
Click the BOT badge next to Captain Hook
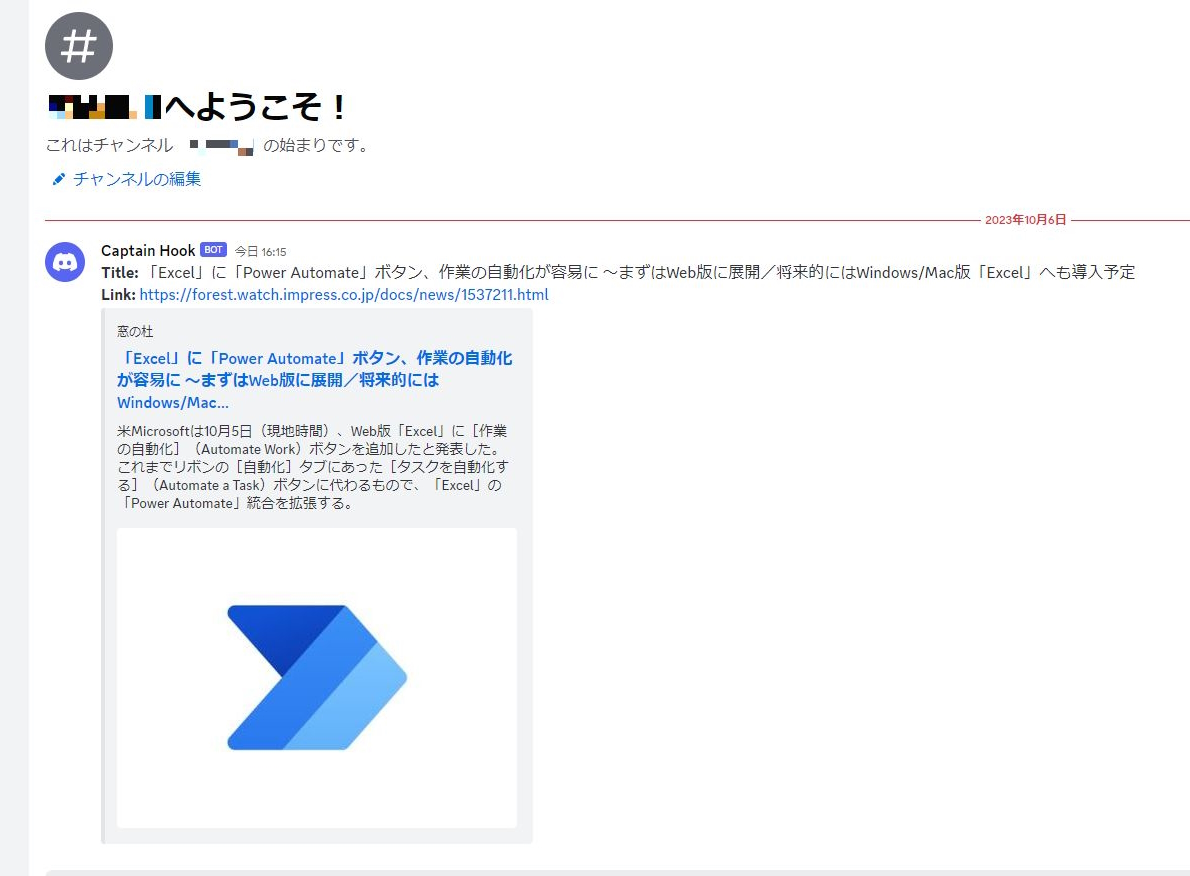tap(214, 250)
